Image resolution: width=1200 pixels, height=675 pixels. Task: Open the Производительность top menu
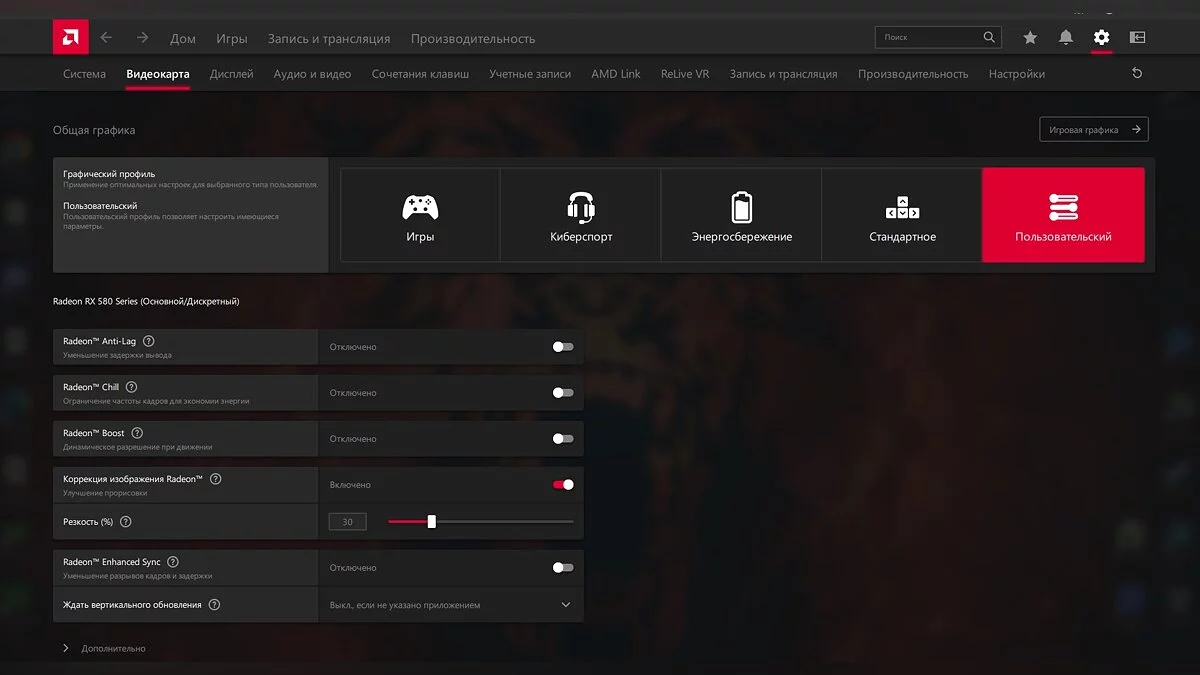point(472,39)
